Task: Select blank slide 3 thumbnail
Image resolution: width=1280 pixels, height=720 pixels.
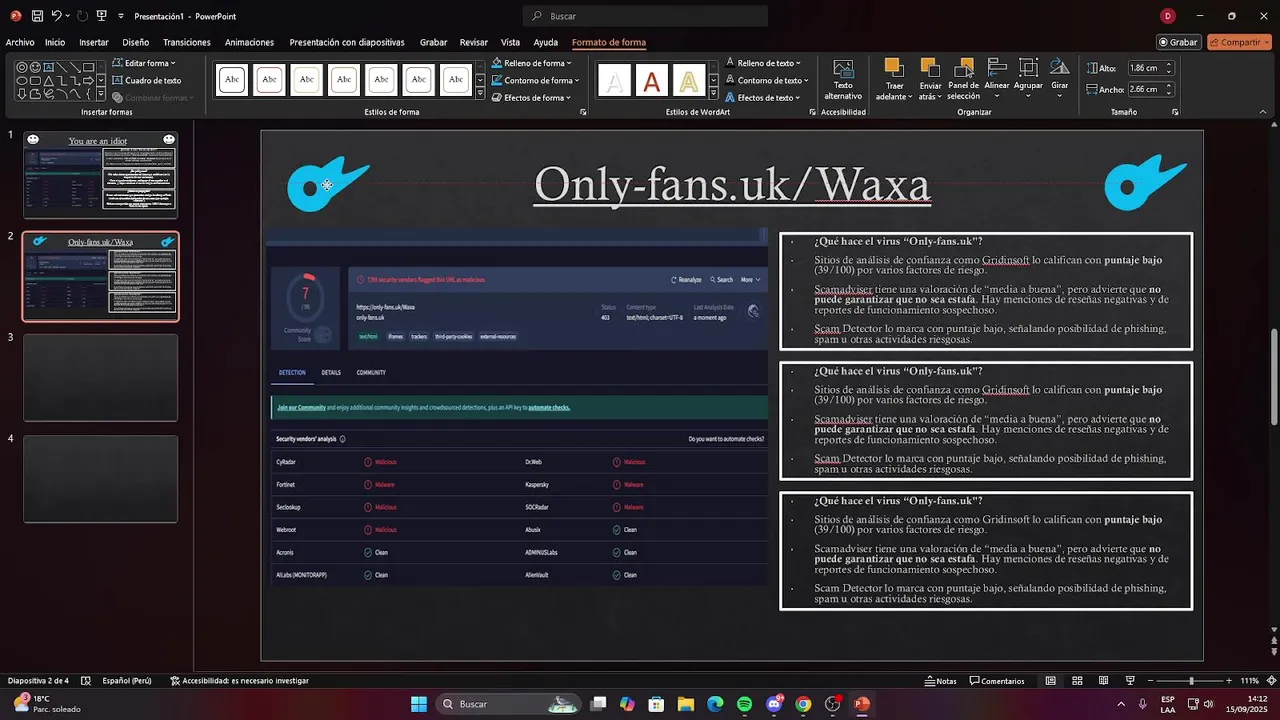Action: pos(100,378)
